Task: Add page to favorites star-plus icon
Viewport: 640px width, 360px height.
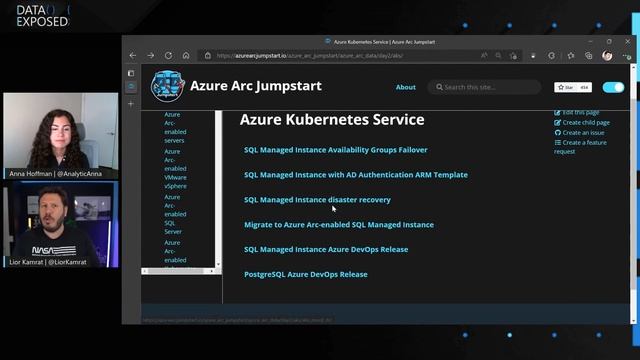Action: point(513,56)
